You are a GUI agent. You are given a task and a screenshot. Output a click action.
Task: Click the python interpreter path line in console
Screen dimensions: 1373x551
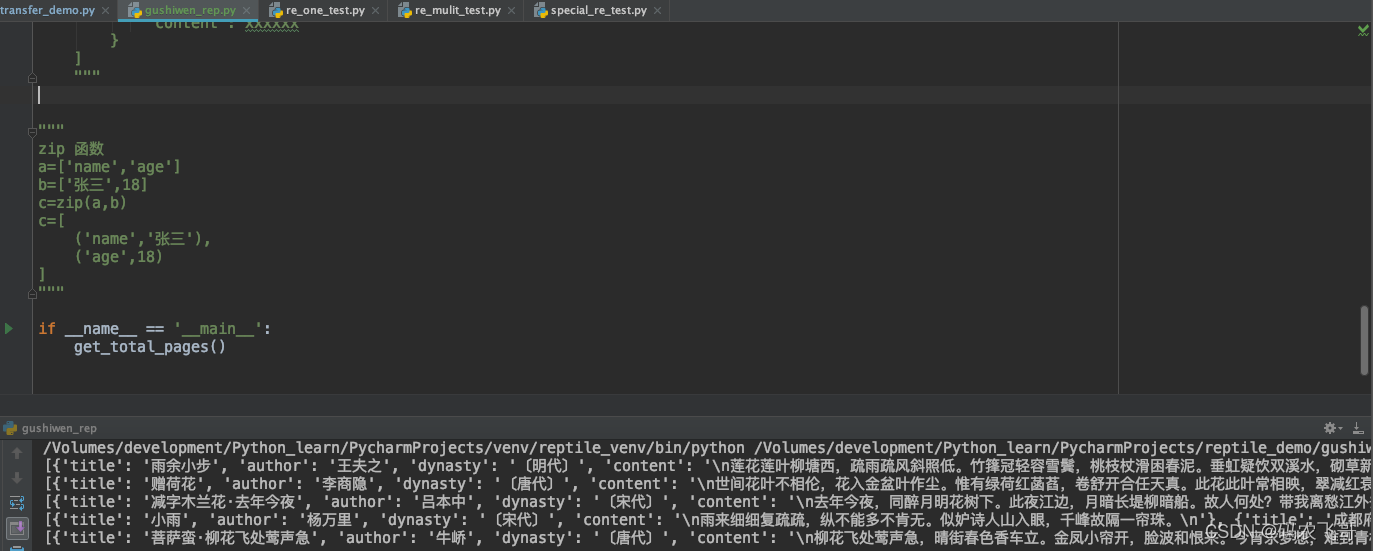707,448
